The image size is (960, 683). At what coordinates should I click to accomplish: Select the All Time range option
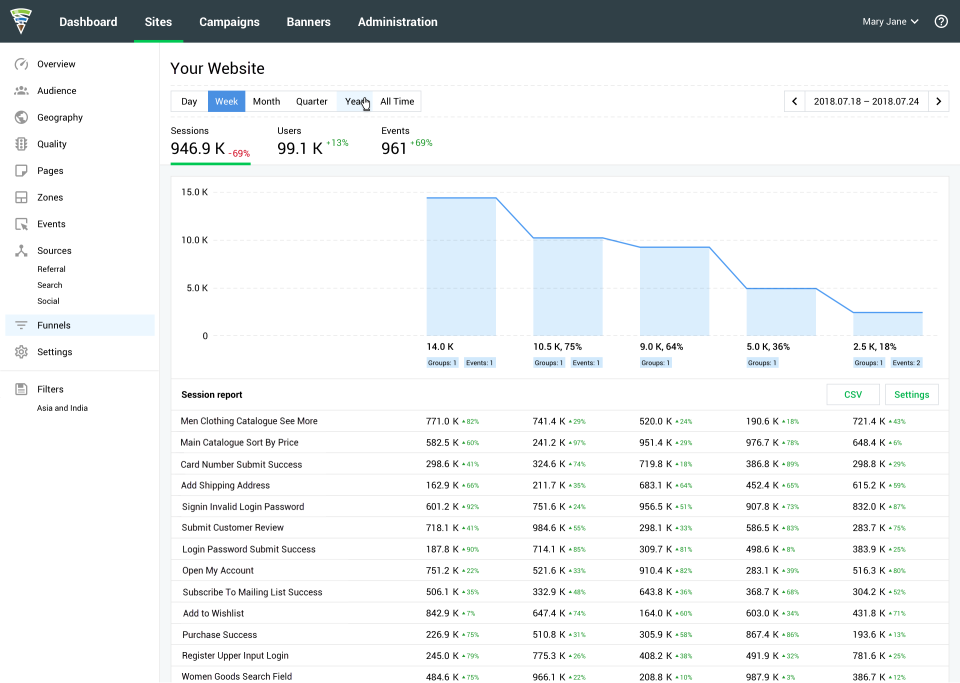click(x=397, y=101)
